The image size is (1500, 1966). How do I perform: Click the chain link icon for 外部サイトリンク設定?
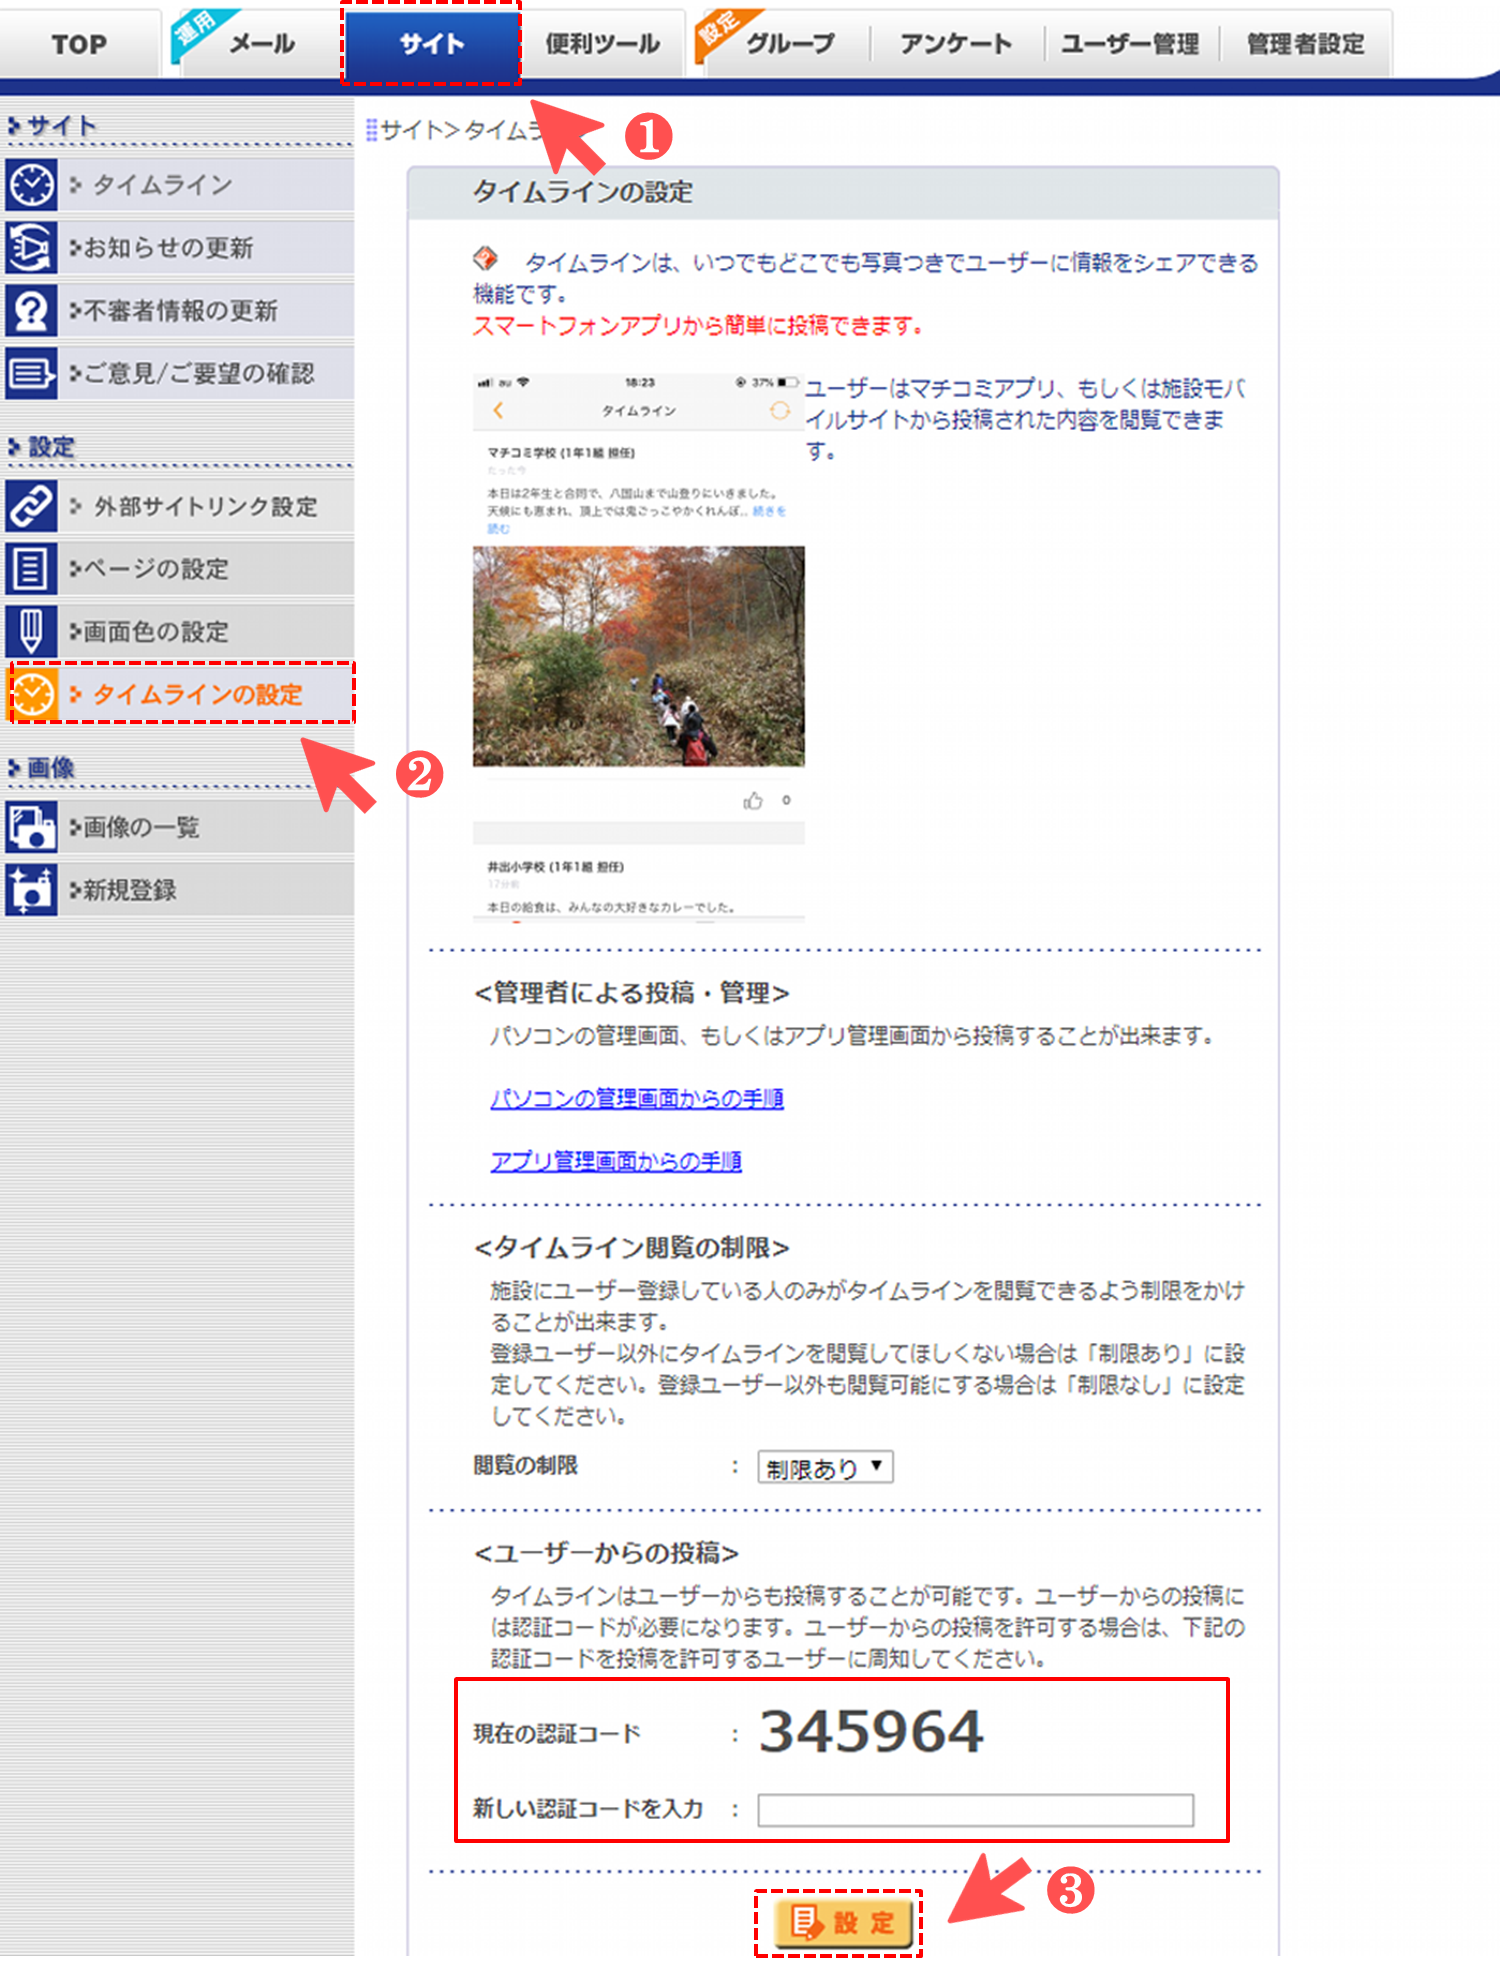coord(31,507)
